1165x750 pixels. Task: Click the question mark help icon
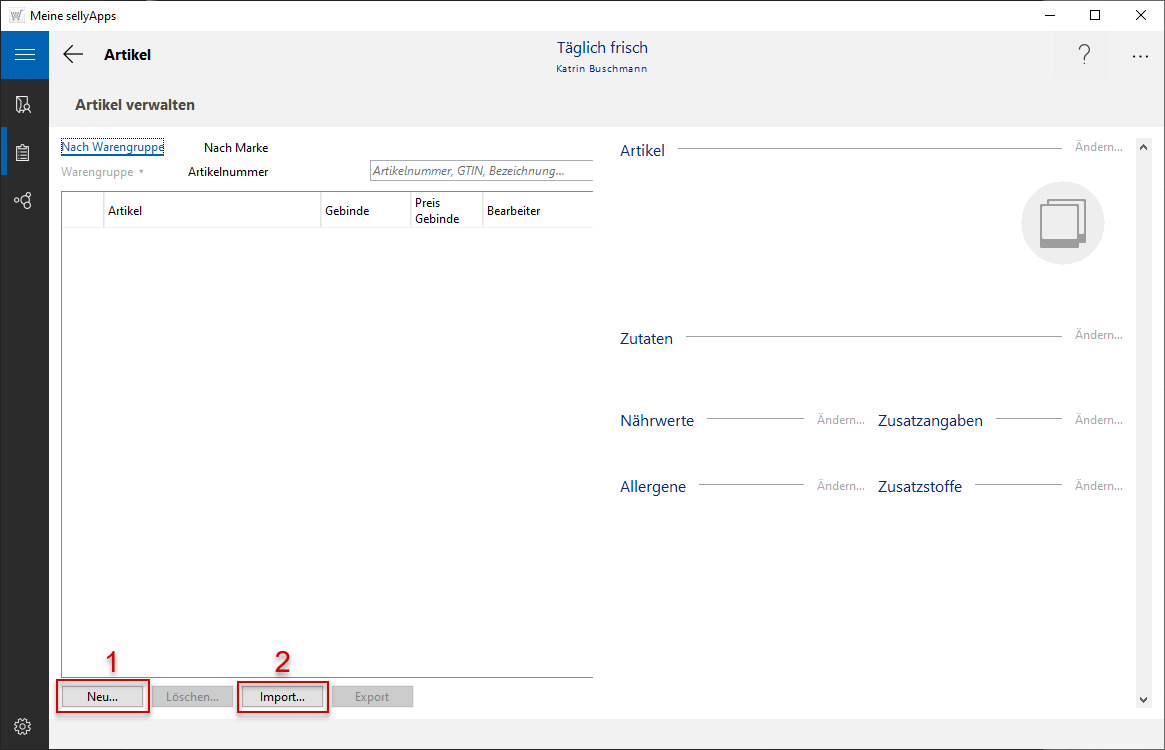[x=1084, y=56]
